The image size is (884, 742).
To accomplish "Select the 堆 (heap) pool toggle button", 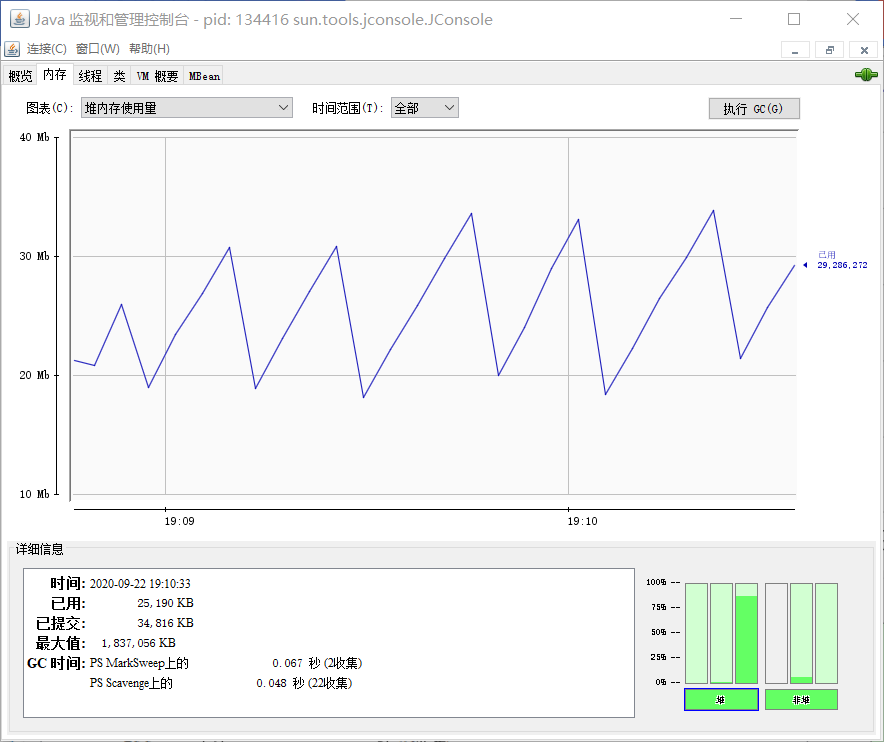I will pos(721,700).
